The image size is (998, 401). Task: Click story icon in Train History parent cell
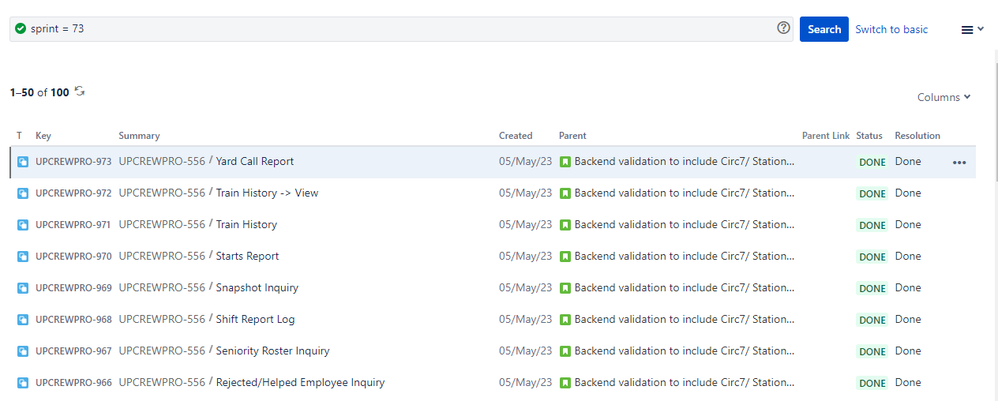click(x=565, y=225)
